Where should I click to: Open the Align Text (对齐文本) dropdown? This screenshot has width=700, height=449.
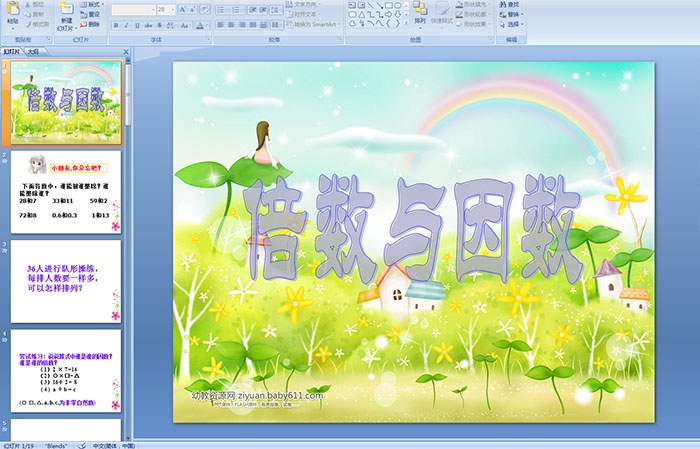coord(303,14)
